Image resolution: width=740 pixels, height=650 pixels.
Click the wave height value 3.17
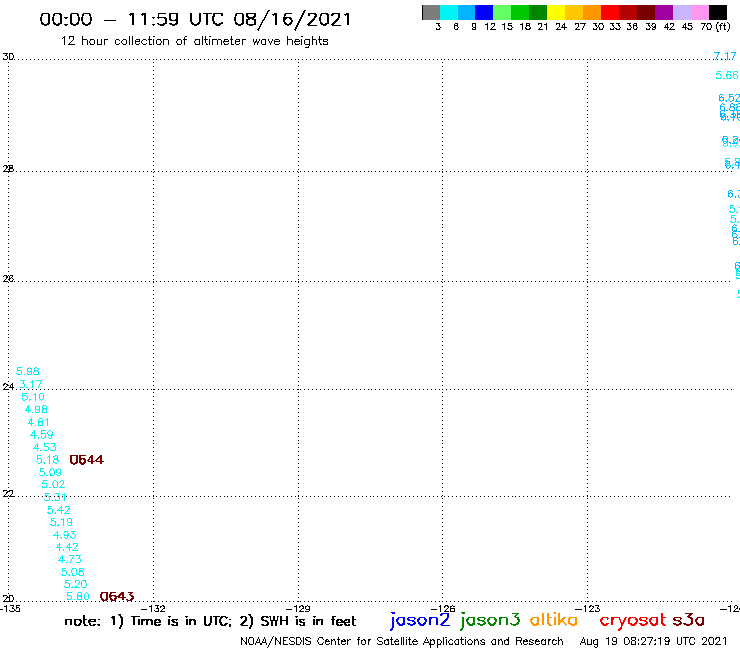point(31,384)
